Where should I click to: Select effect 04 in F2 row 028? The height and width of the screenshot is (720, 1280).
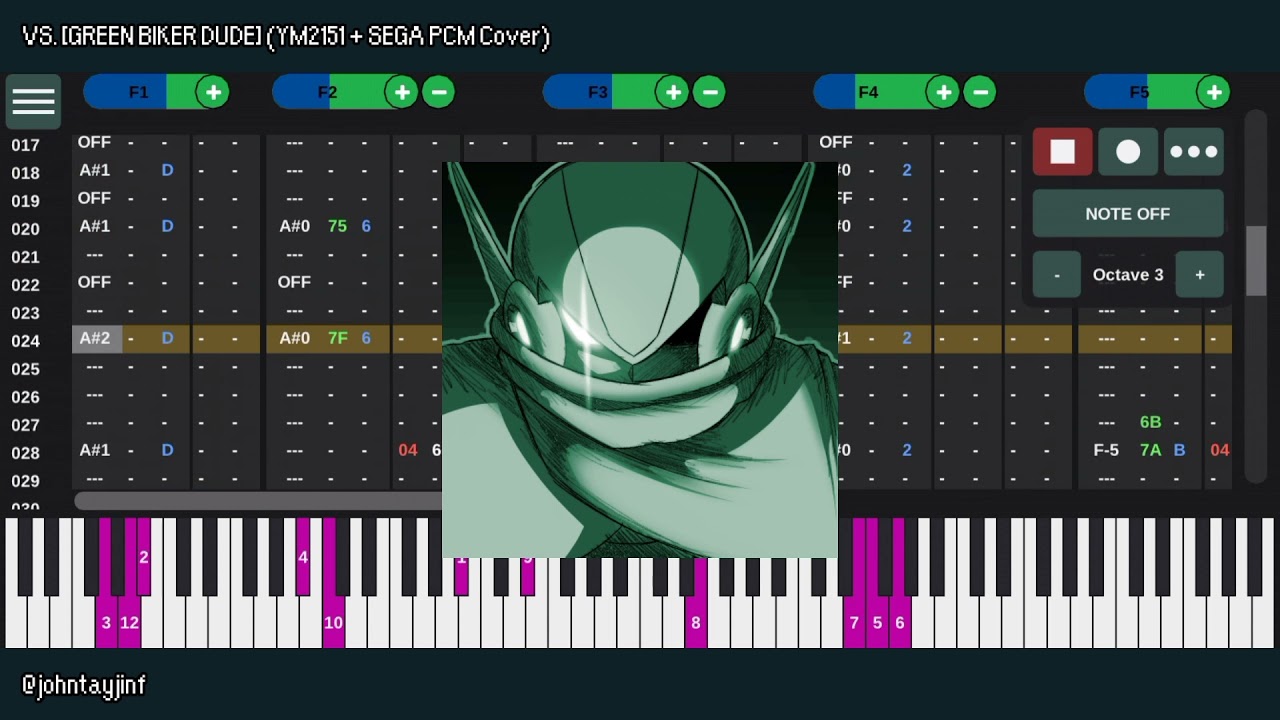(408, 451)
